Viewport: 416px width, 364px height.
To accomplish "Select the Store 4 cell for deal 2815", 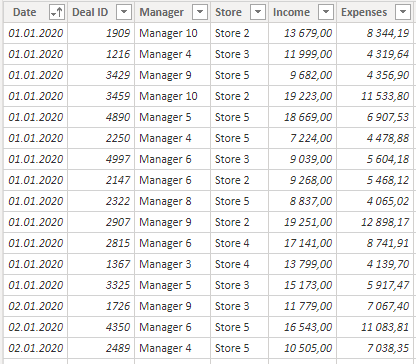I will point(239,243).
